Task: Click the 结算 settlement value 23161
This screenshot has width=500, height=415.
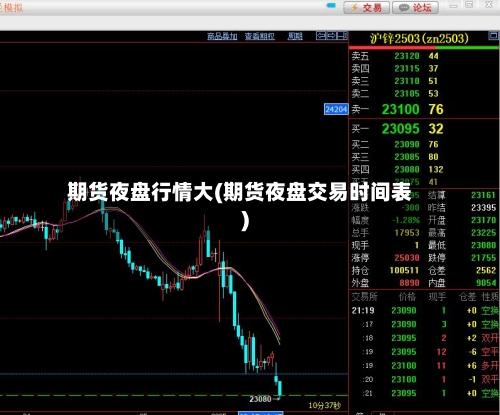Action: (x=484, y=195)
